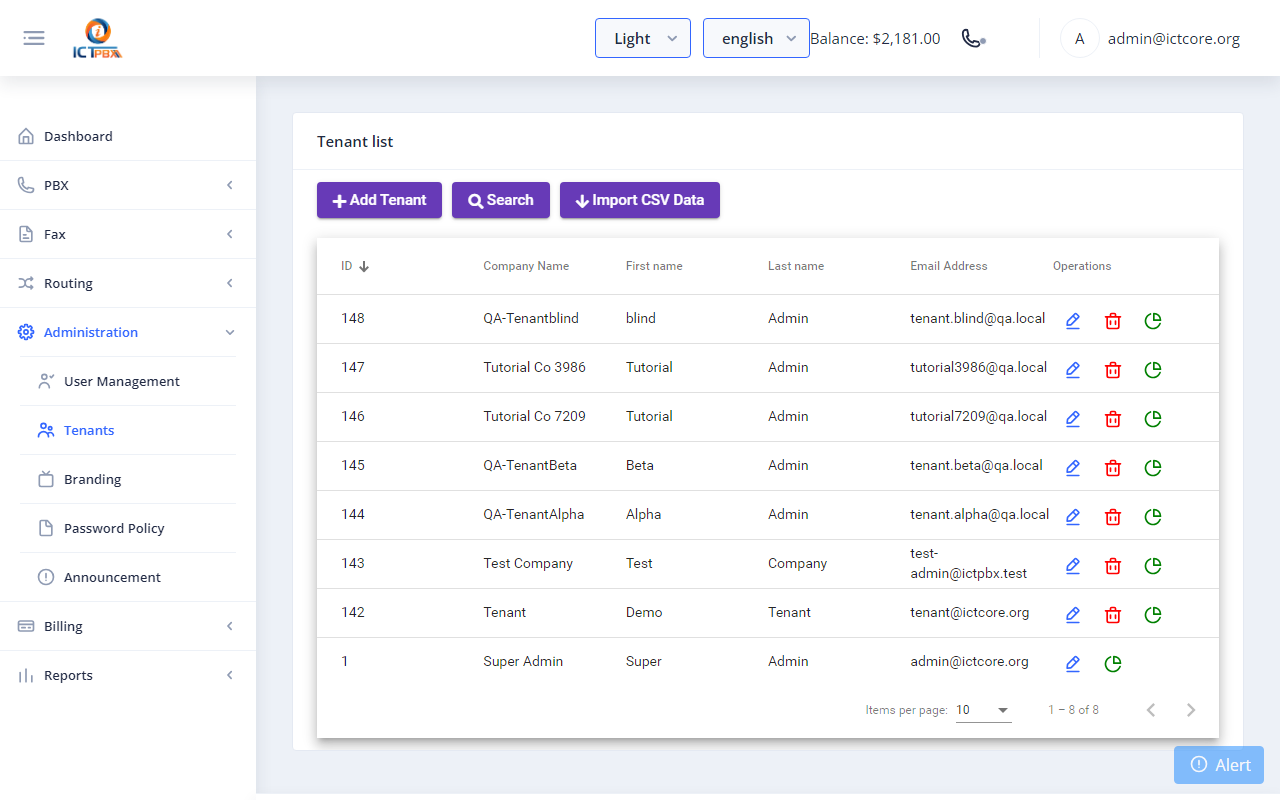The width and height of the screenshot is (1280, 800).
Task: Delete the tenant with ID 142
Action: click(x=1112, y=614)
